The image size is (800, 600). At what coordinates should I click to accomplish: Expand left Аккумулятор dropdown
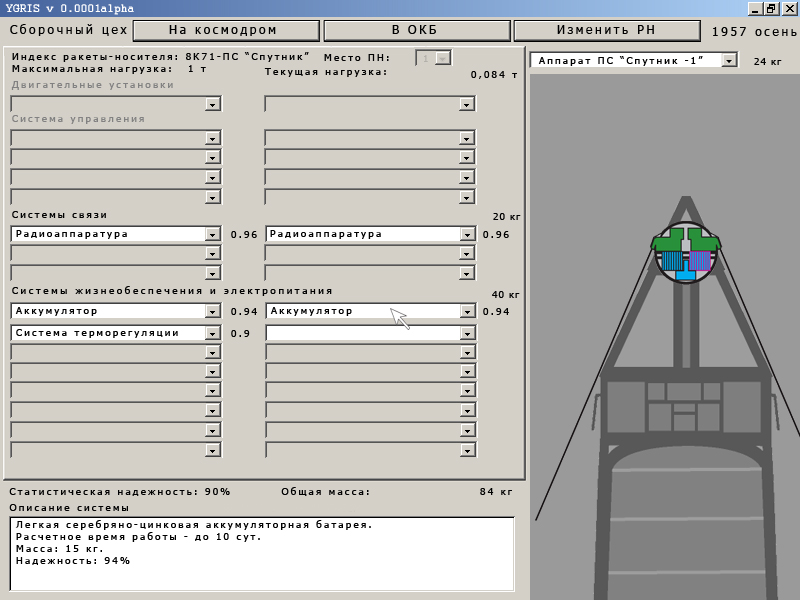click(x=212, y=311)
